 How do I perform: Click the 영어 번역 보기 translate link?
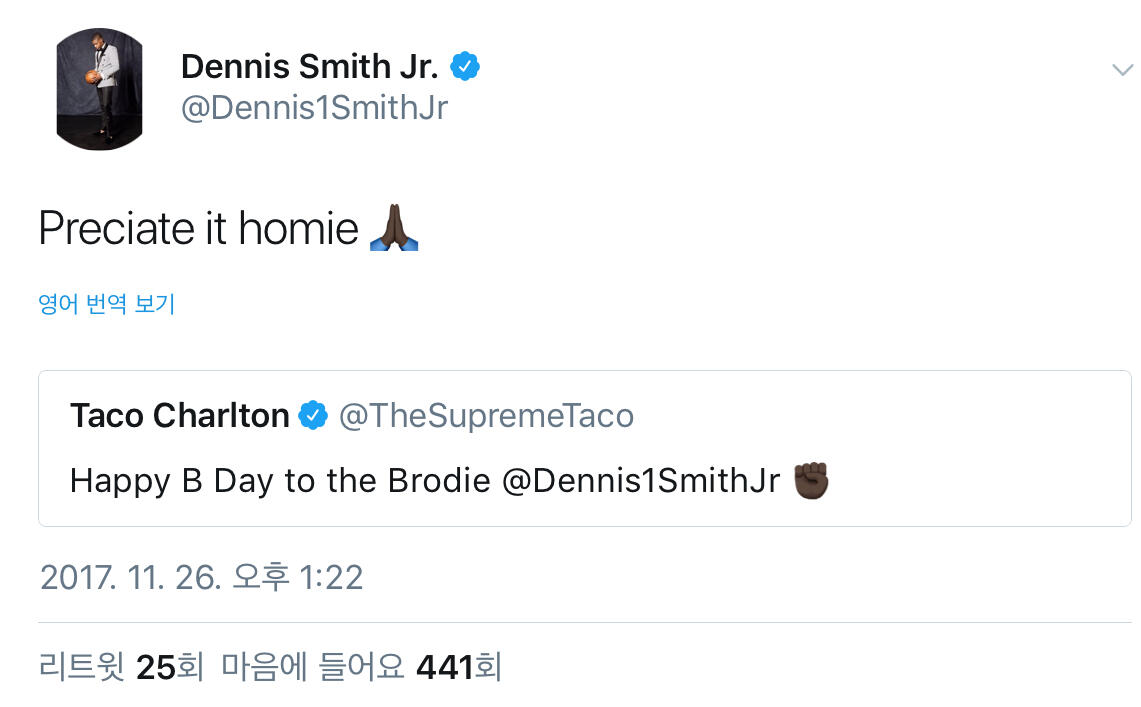click(107, 304)
